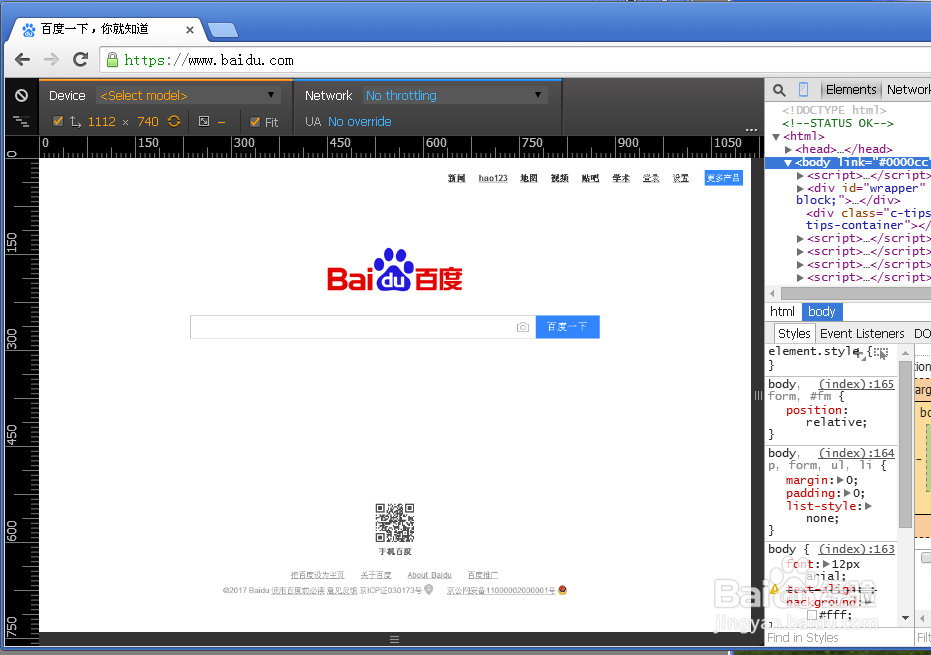Click the green HTTPS padlock icon
Viewport: 931px width, 655px height.
112,59
